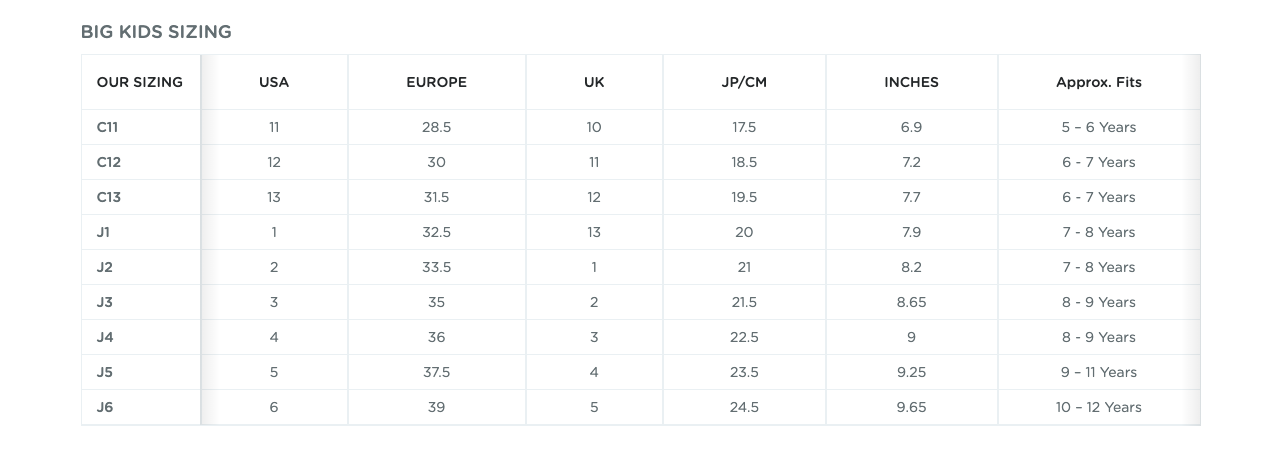Select the C11 size row label
1264x465 pixels.
click(x=108, y=127)
